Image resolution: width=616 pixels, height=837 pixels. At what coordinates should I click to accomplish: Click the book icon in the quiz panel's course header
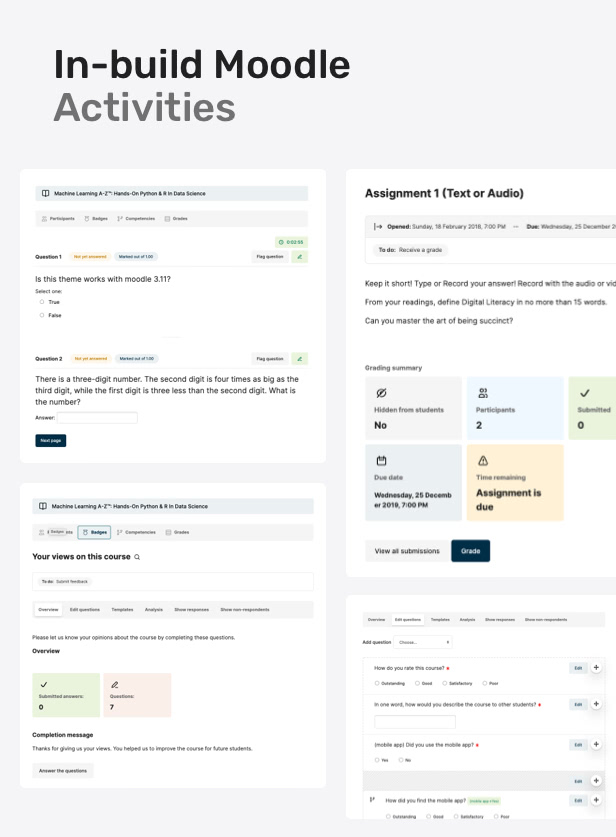[x=45, y=193]
